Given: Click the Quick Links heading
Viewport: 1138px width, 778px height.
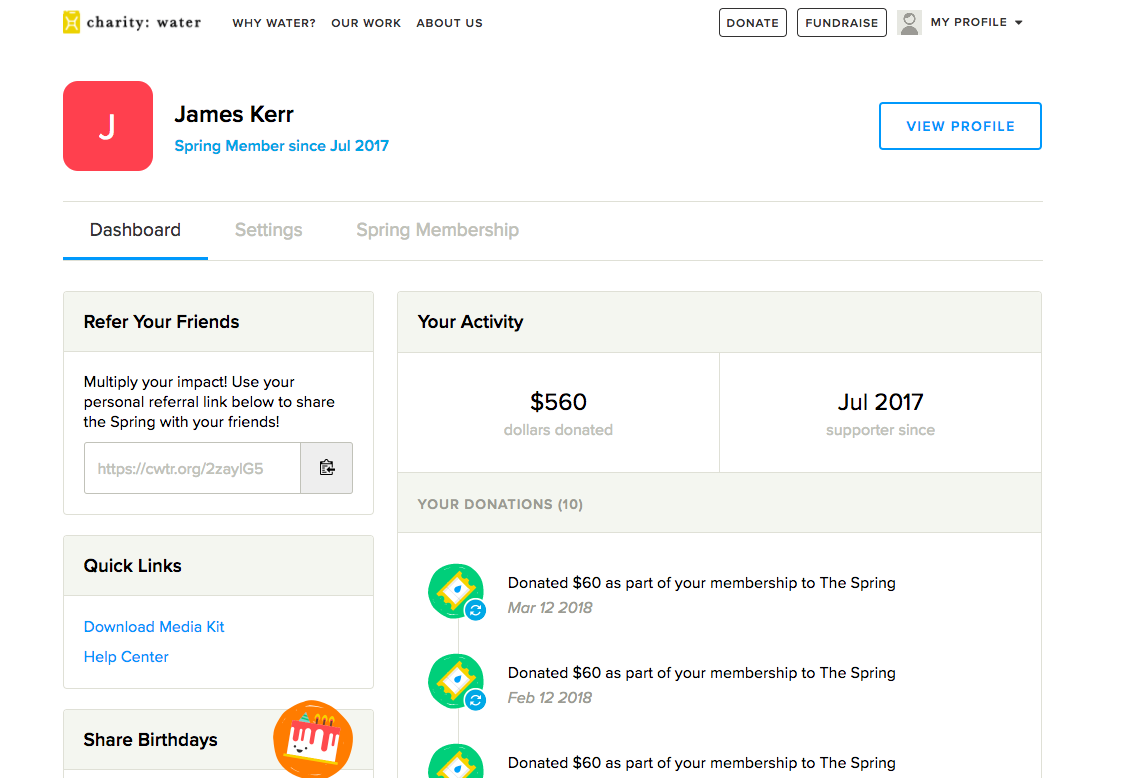Looking at the screenshot, I should pyautogui.click(x=132, y=565).
